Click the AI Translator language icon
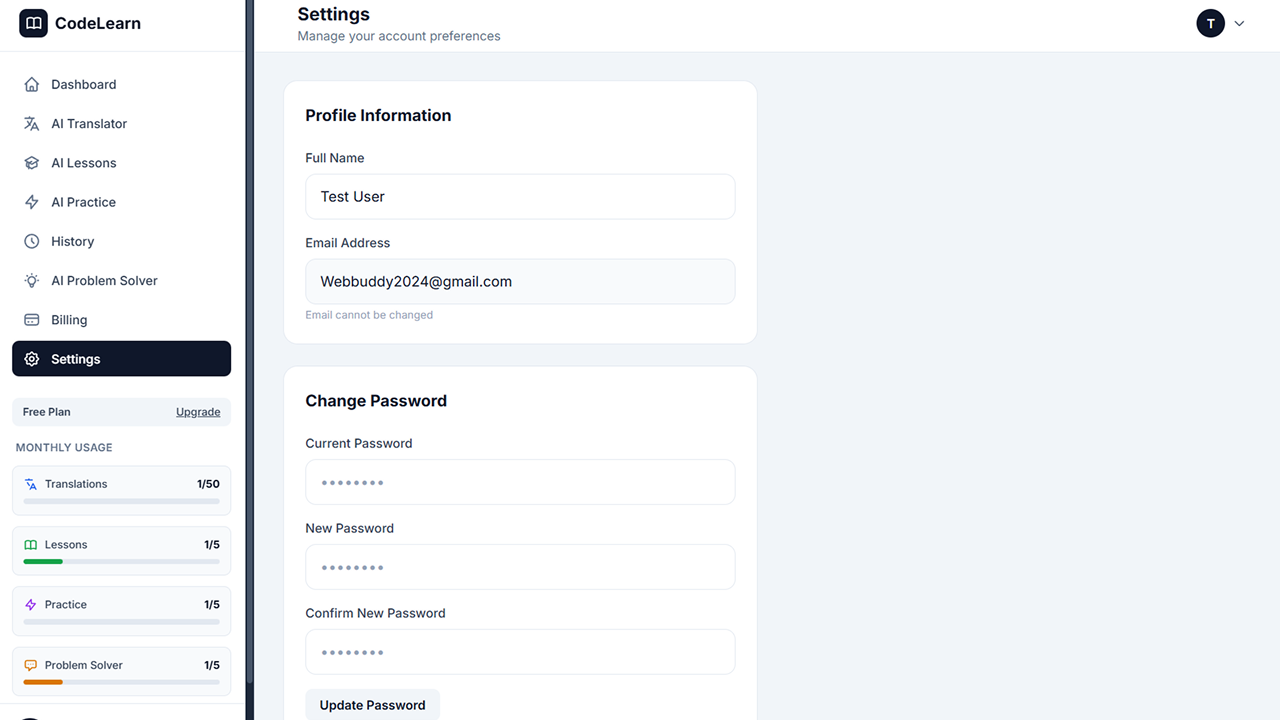This screenshot has height=720, width=1280. coord(32,124)
